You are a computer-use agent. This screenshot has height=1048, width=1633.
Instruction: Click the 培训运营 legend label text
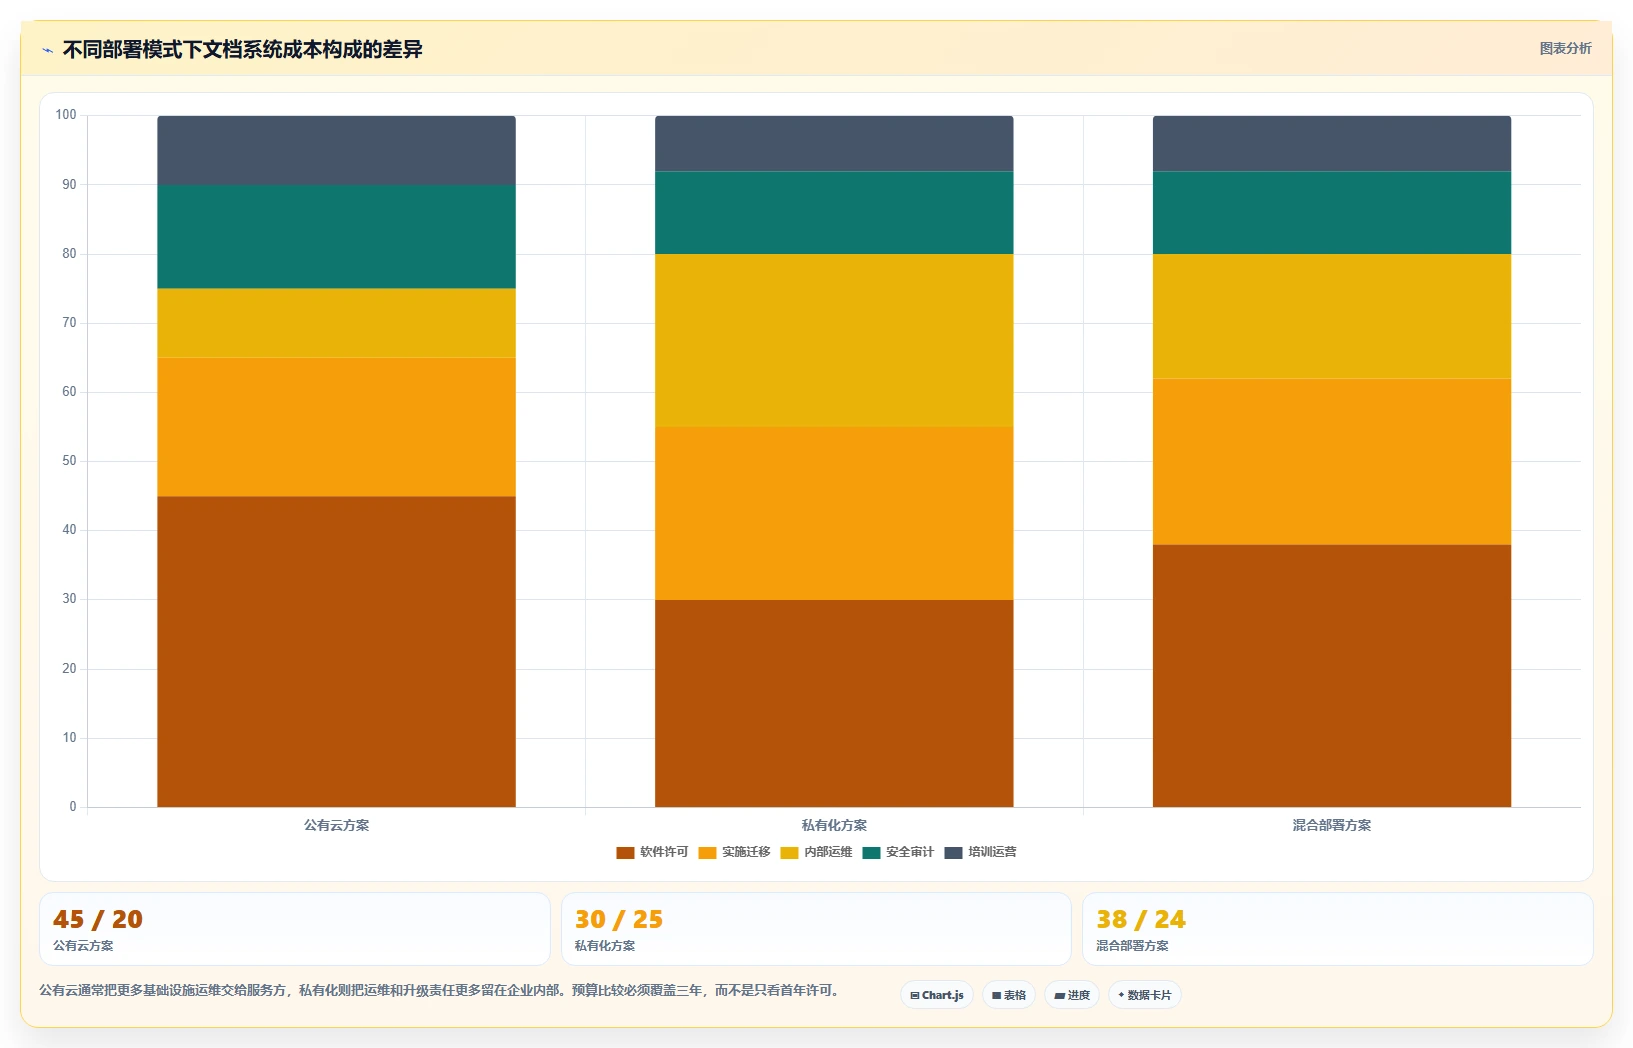pos(992,852)
